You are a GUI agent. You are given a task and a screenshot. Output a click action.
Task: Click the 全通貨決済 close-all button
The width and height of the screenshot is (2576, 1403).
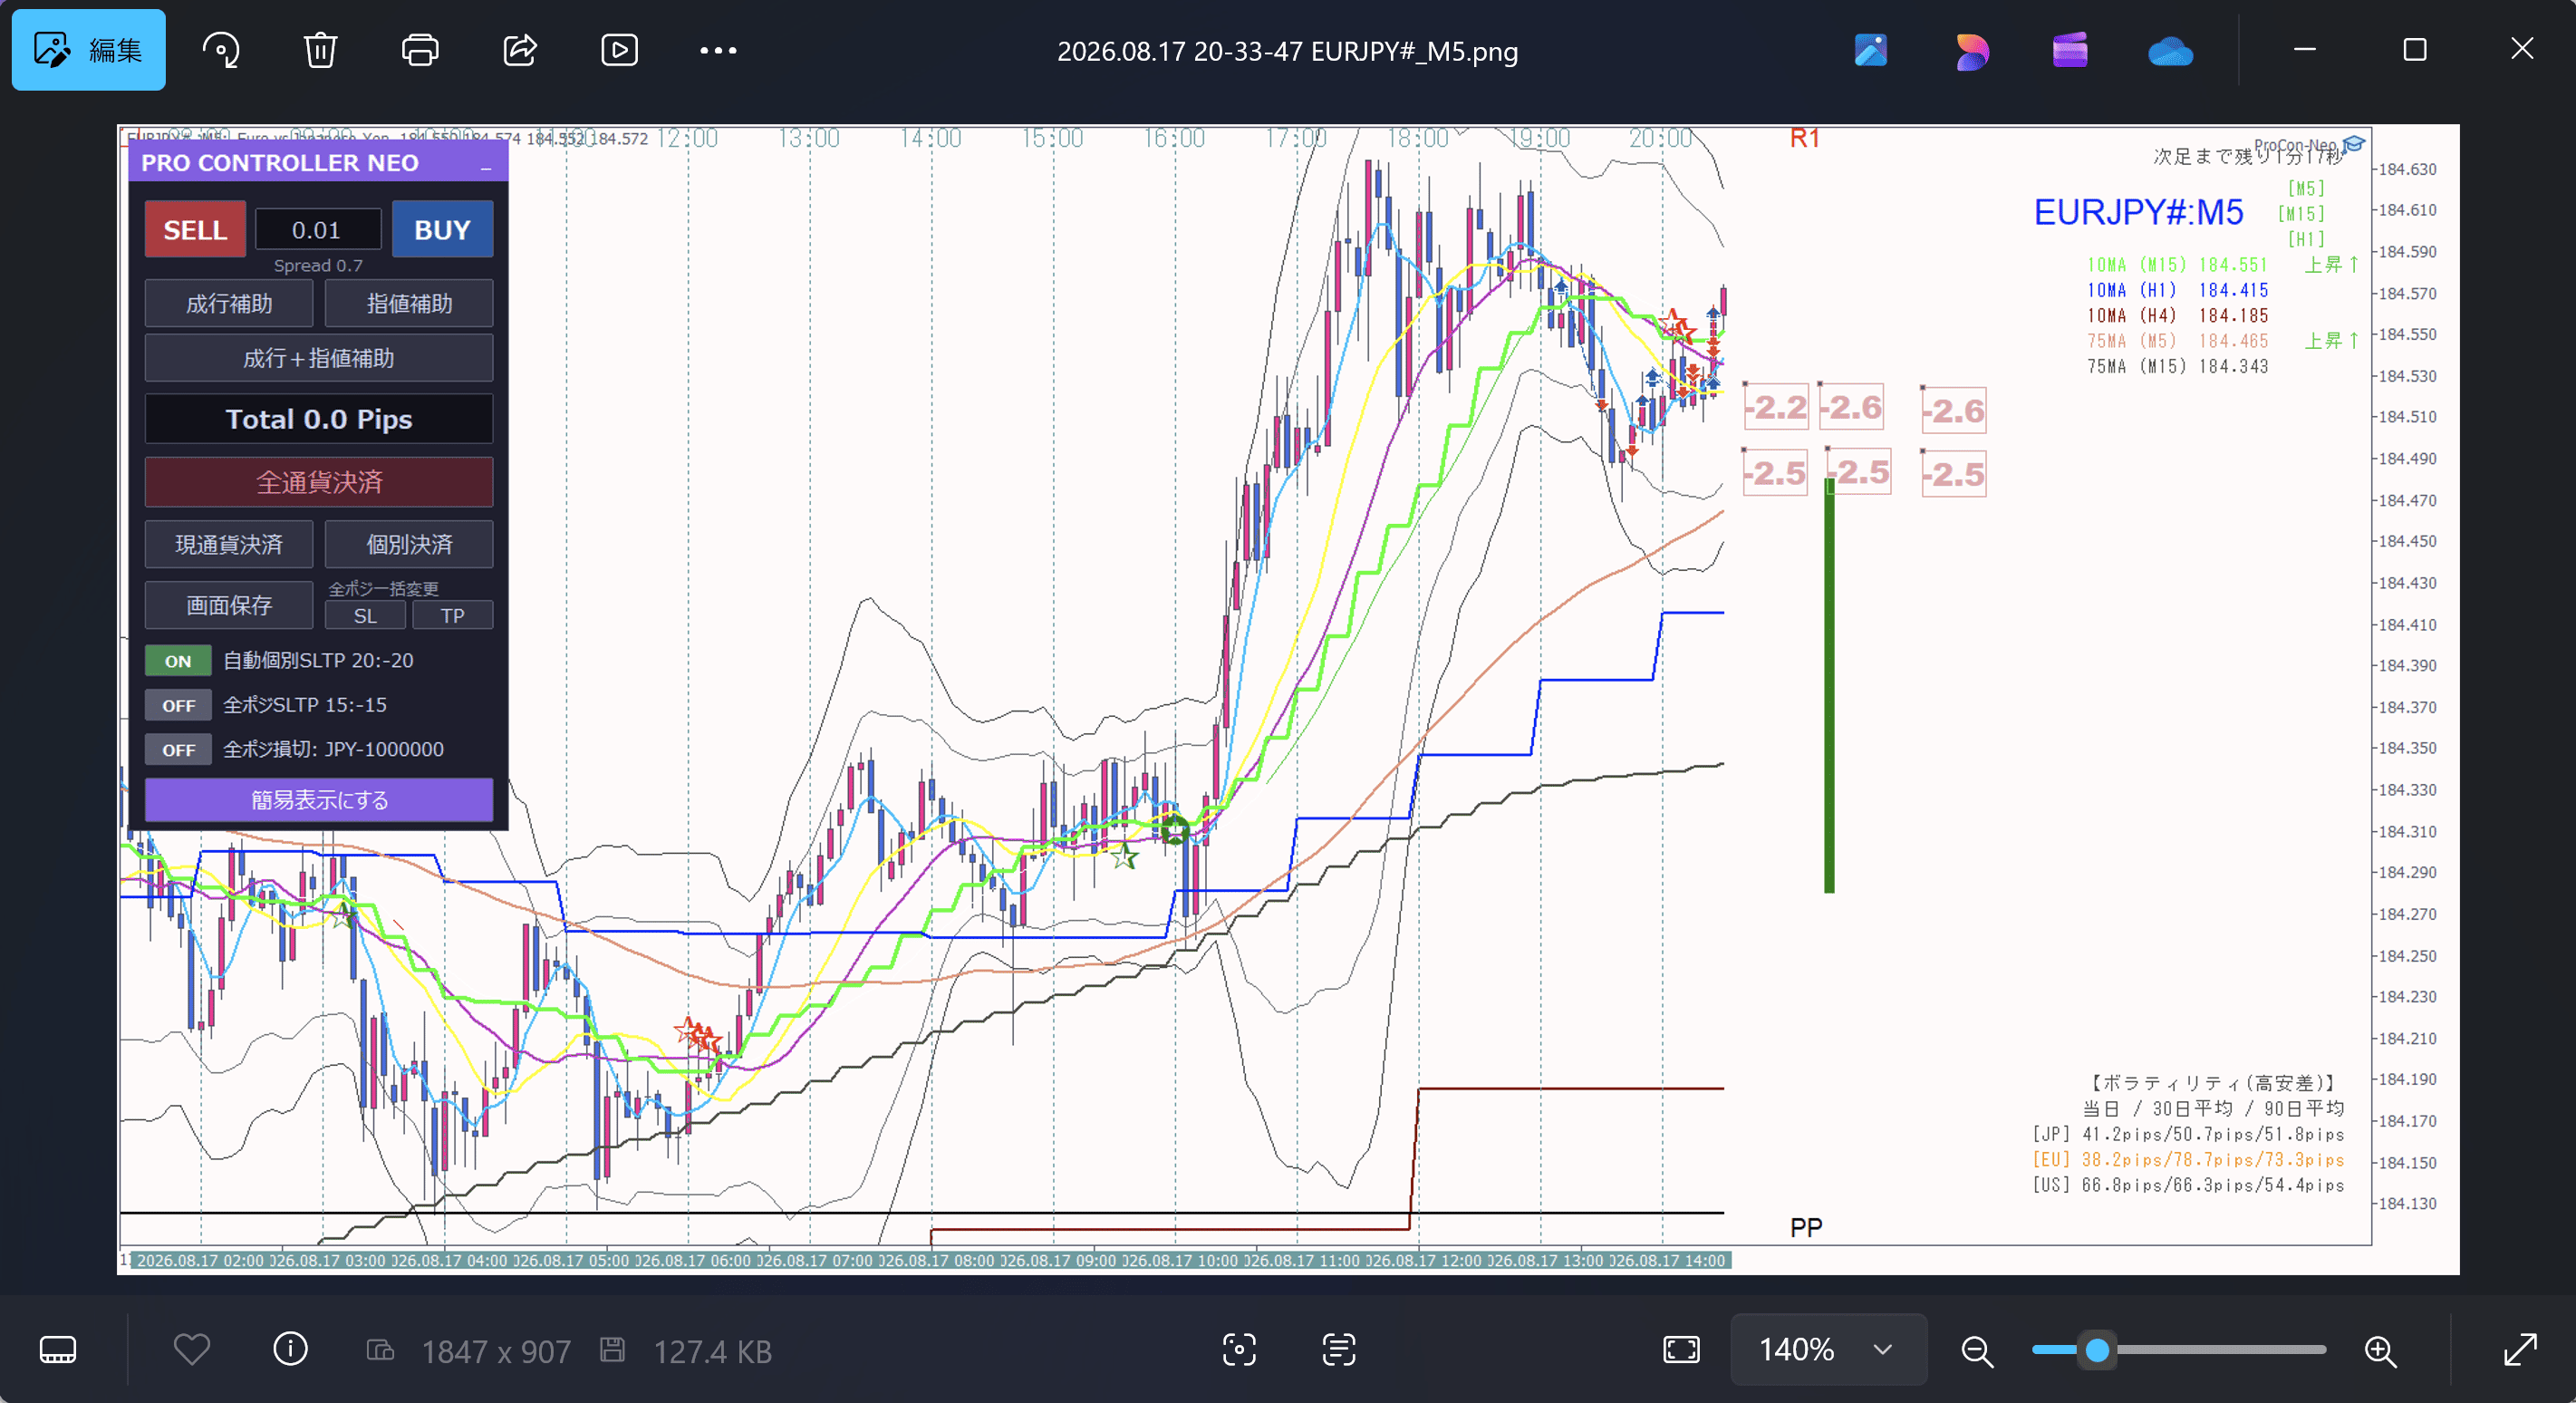(319, 482)
